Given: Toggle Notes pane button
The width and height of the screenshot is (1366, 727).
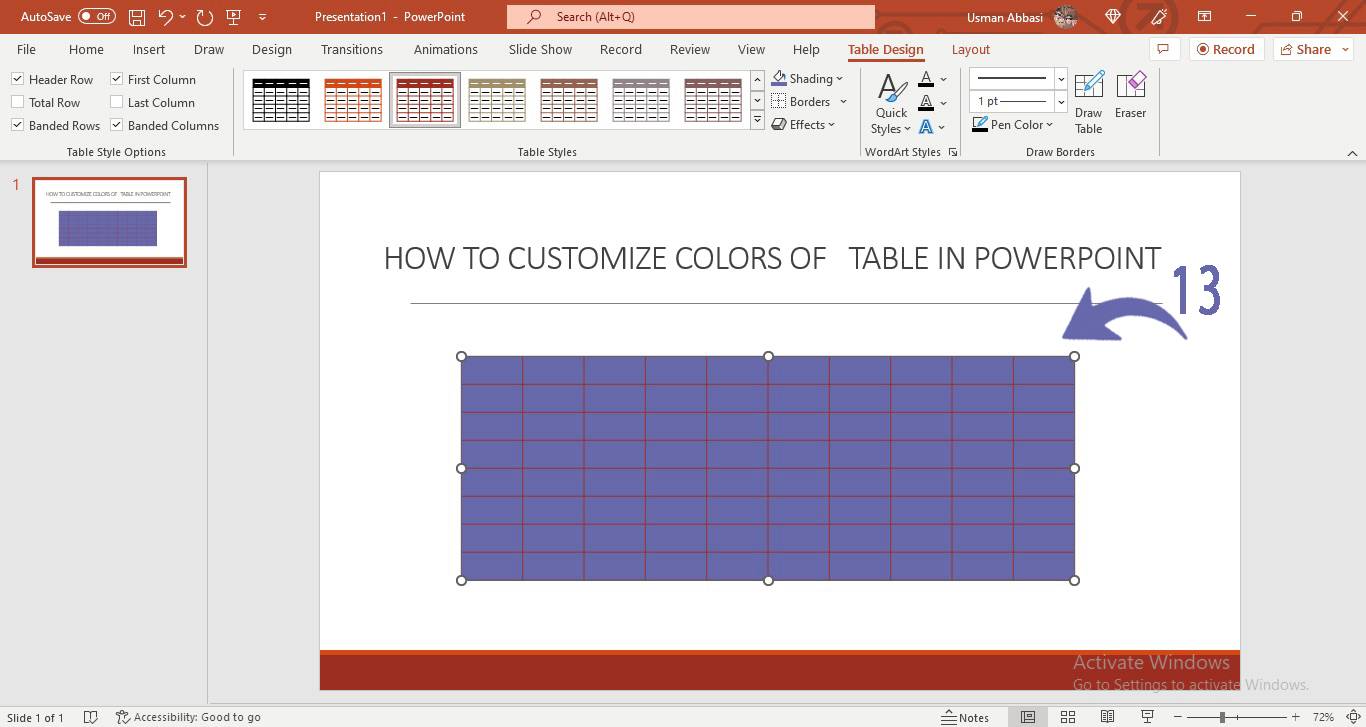Looking at the screenshot, I should pyautogui.click(x=965, y=717).
